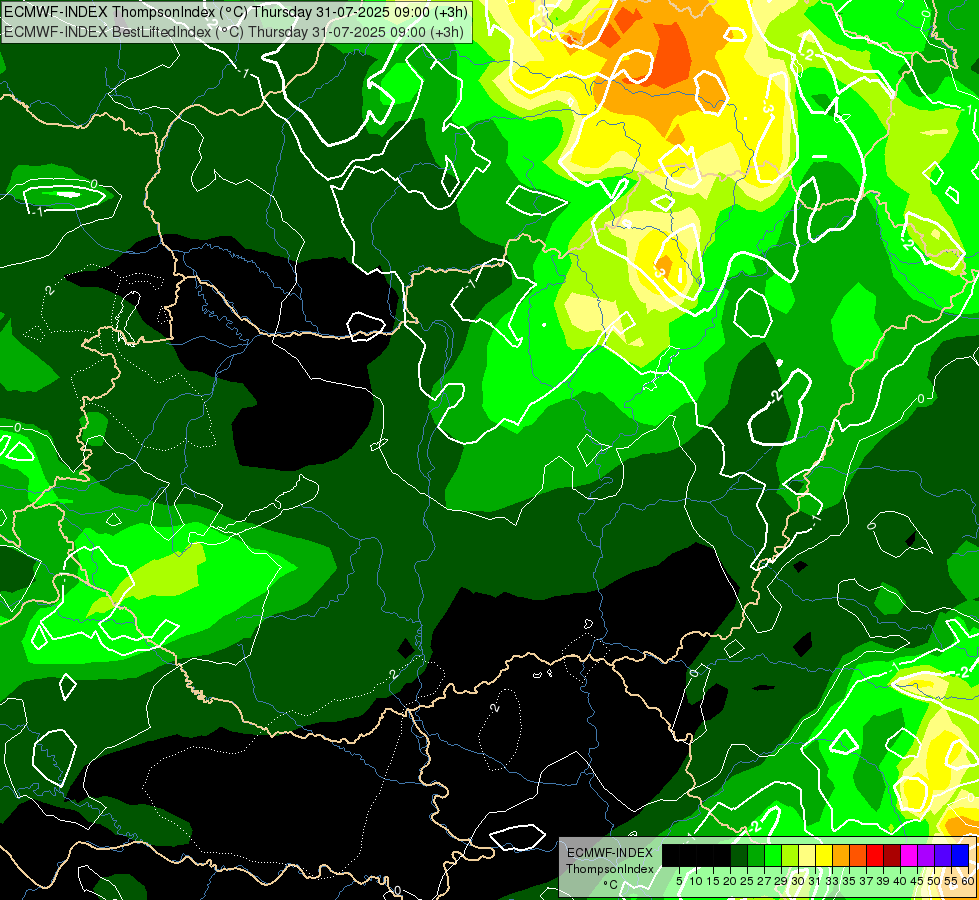Pick the lime 29–30 legend swatch
979x900 pixels.
(x=790, y=855)
